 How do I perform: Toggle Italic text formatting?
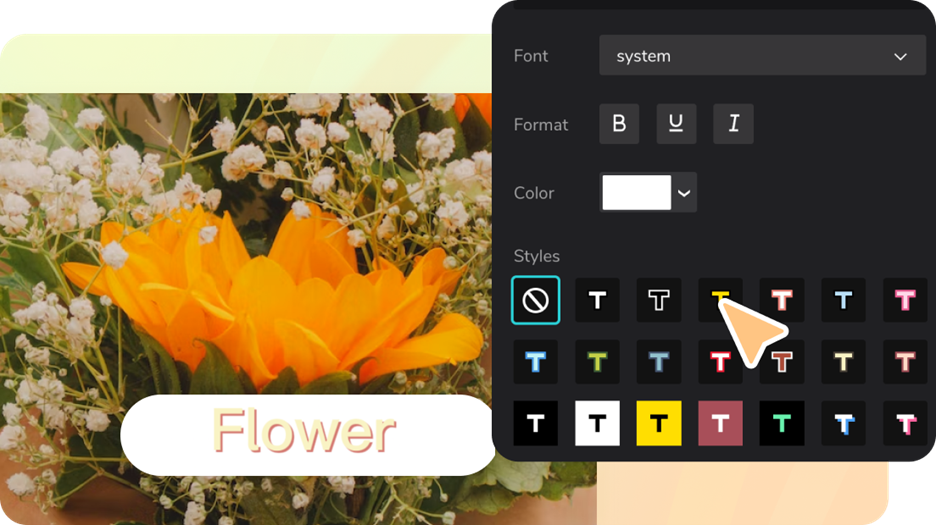(733, 124)
